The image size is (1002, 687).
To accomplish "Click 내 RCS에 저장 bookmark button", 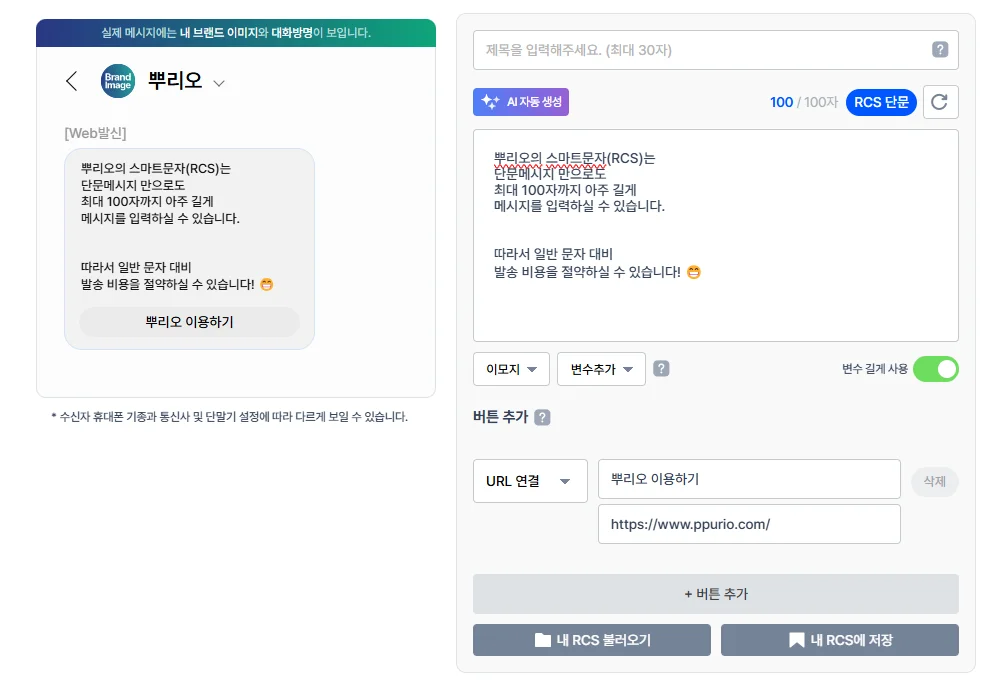I will click(x=839, y=640).
